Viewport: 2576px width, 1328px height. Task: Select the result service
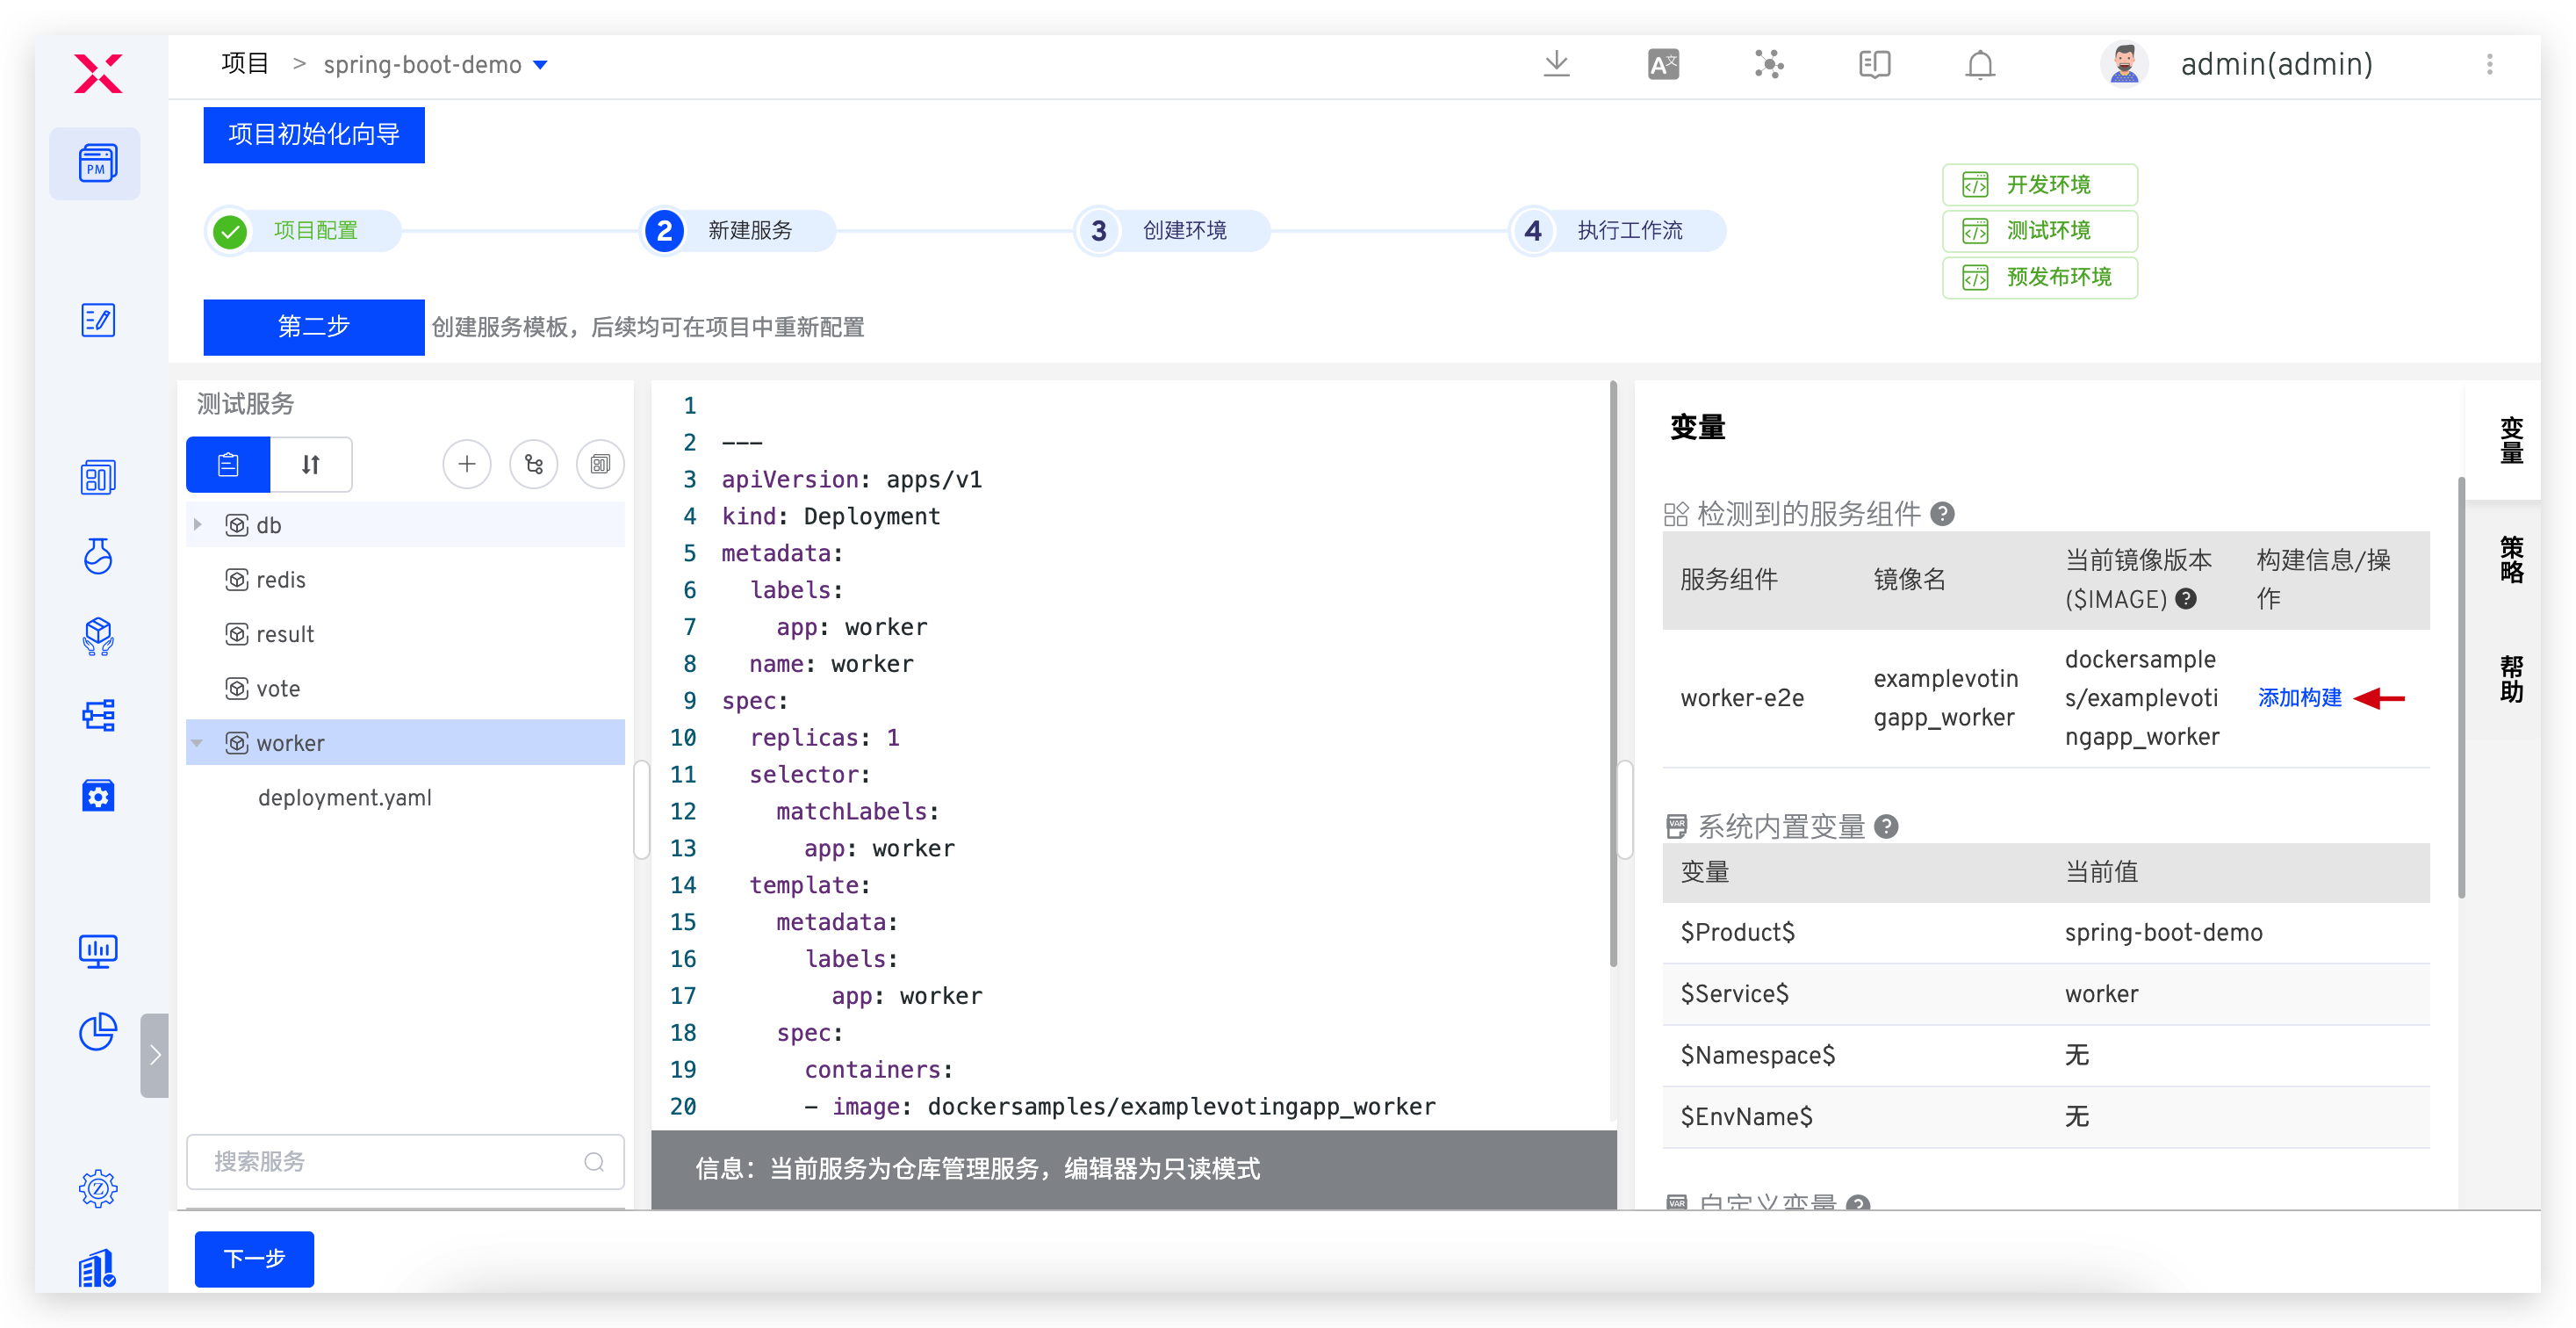(405, 634)
